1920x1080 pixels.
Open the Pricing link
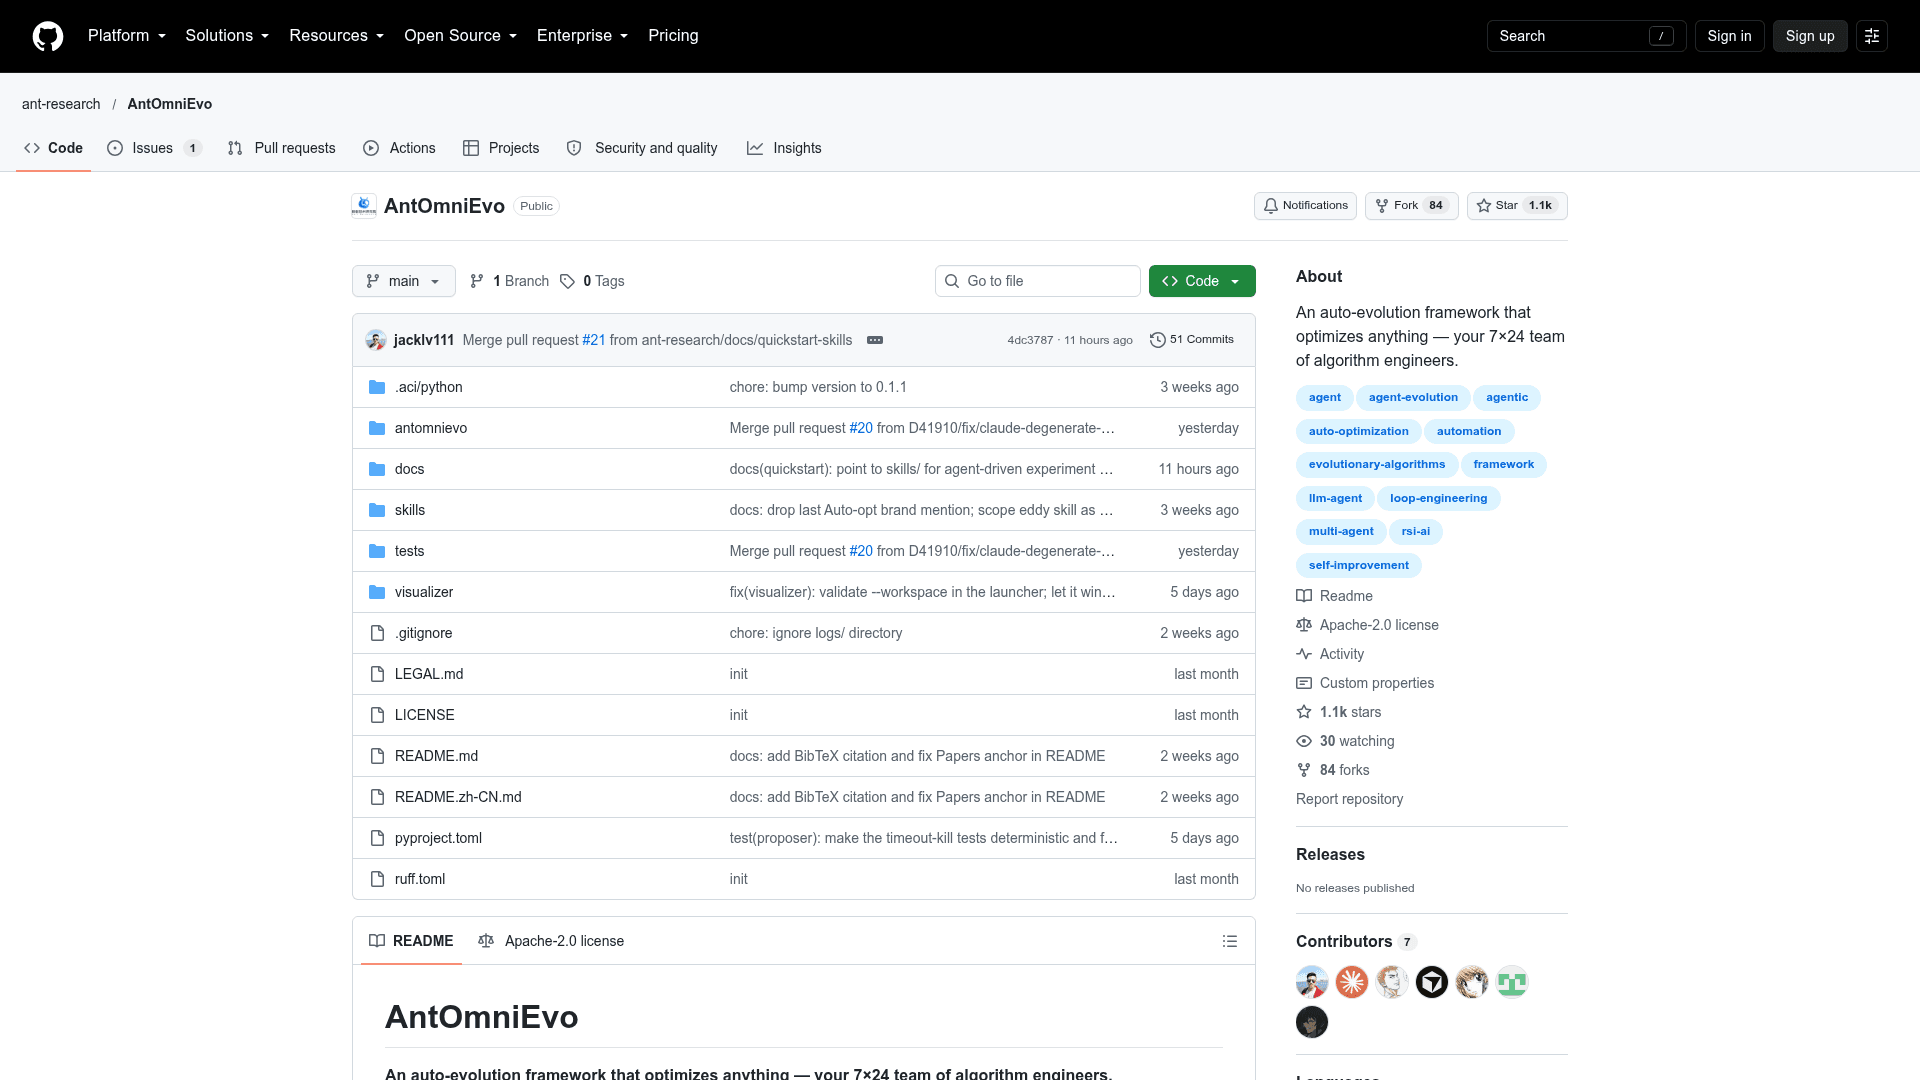673,36
